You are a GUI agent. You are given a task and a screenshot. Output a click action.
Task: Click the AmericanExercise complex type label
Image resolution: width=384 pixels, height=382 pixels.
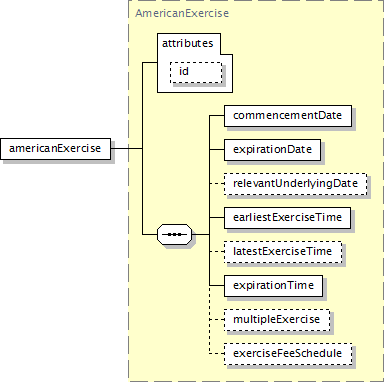tap(182, 13)
